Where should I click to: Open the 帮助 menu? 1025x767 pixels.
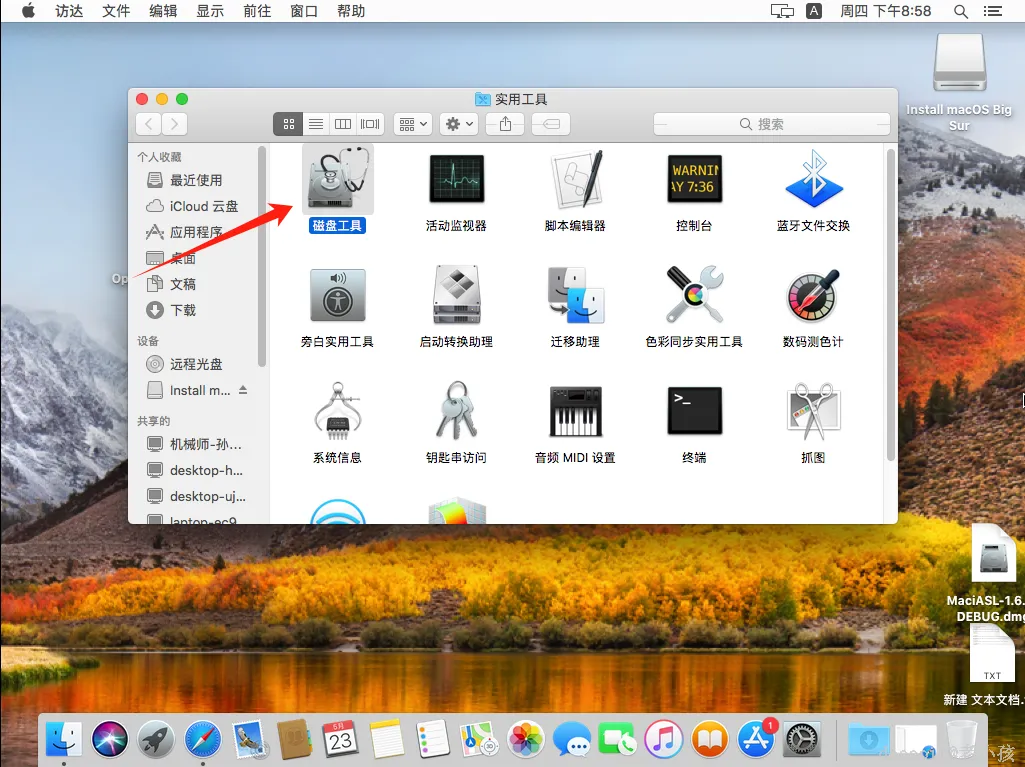pos(351,11)
